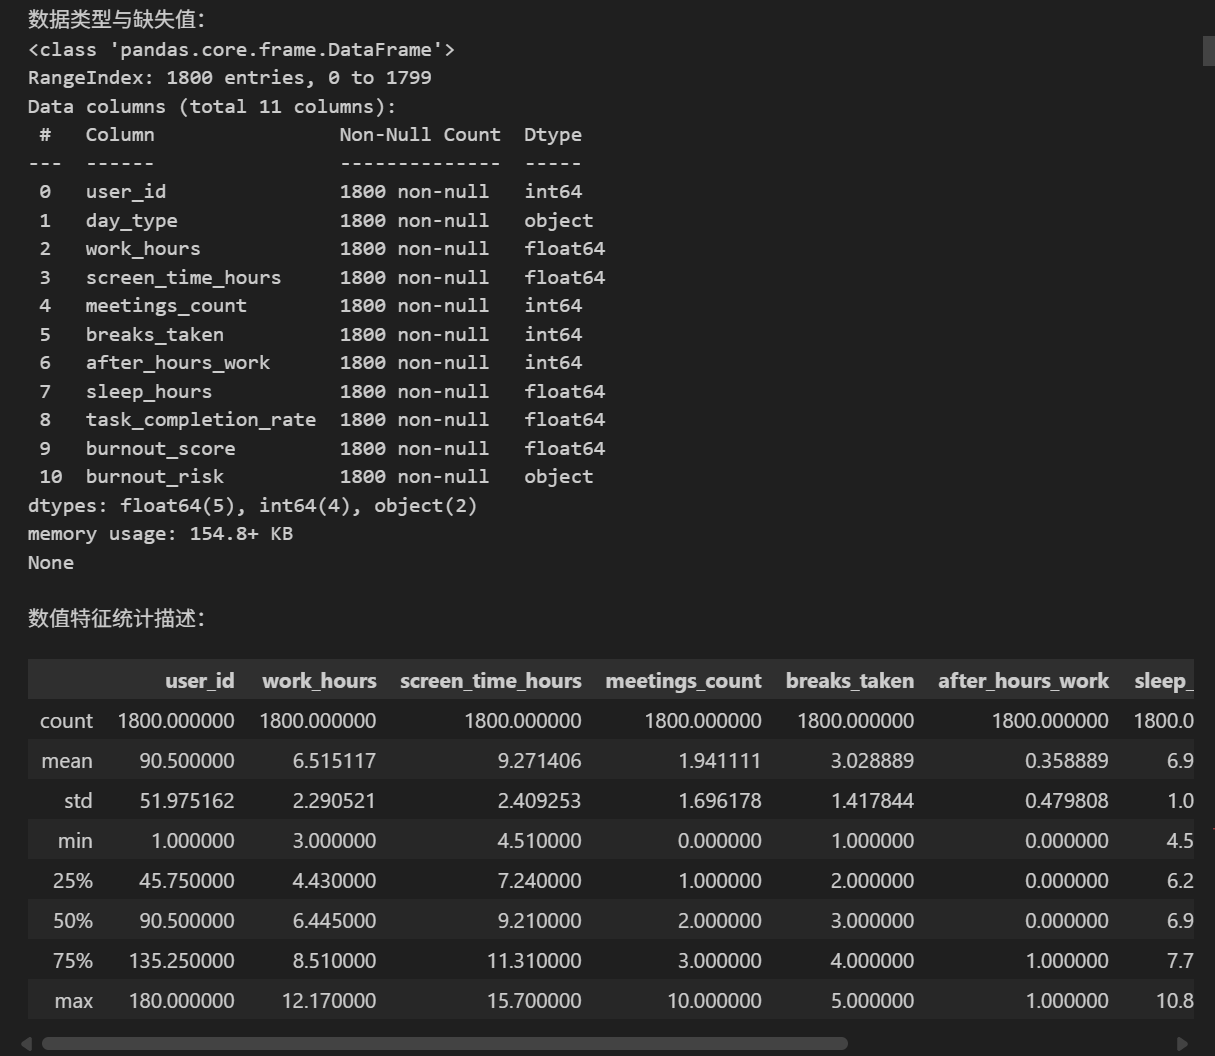Screen dimensions: 1215x1056
Task: Click the work_hours mean value 6.515117
Action: pyautogui.click(x=334, y=761)
